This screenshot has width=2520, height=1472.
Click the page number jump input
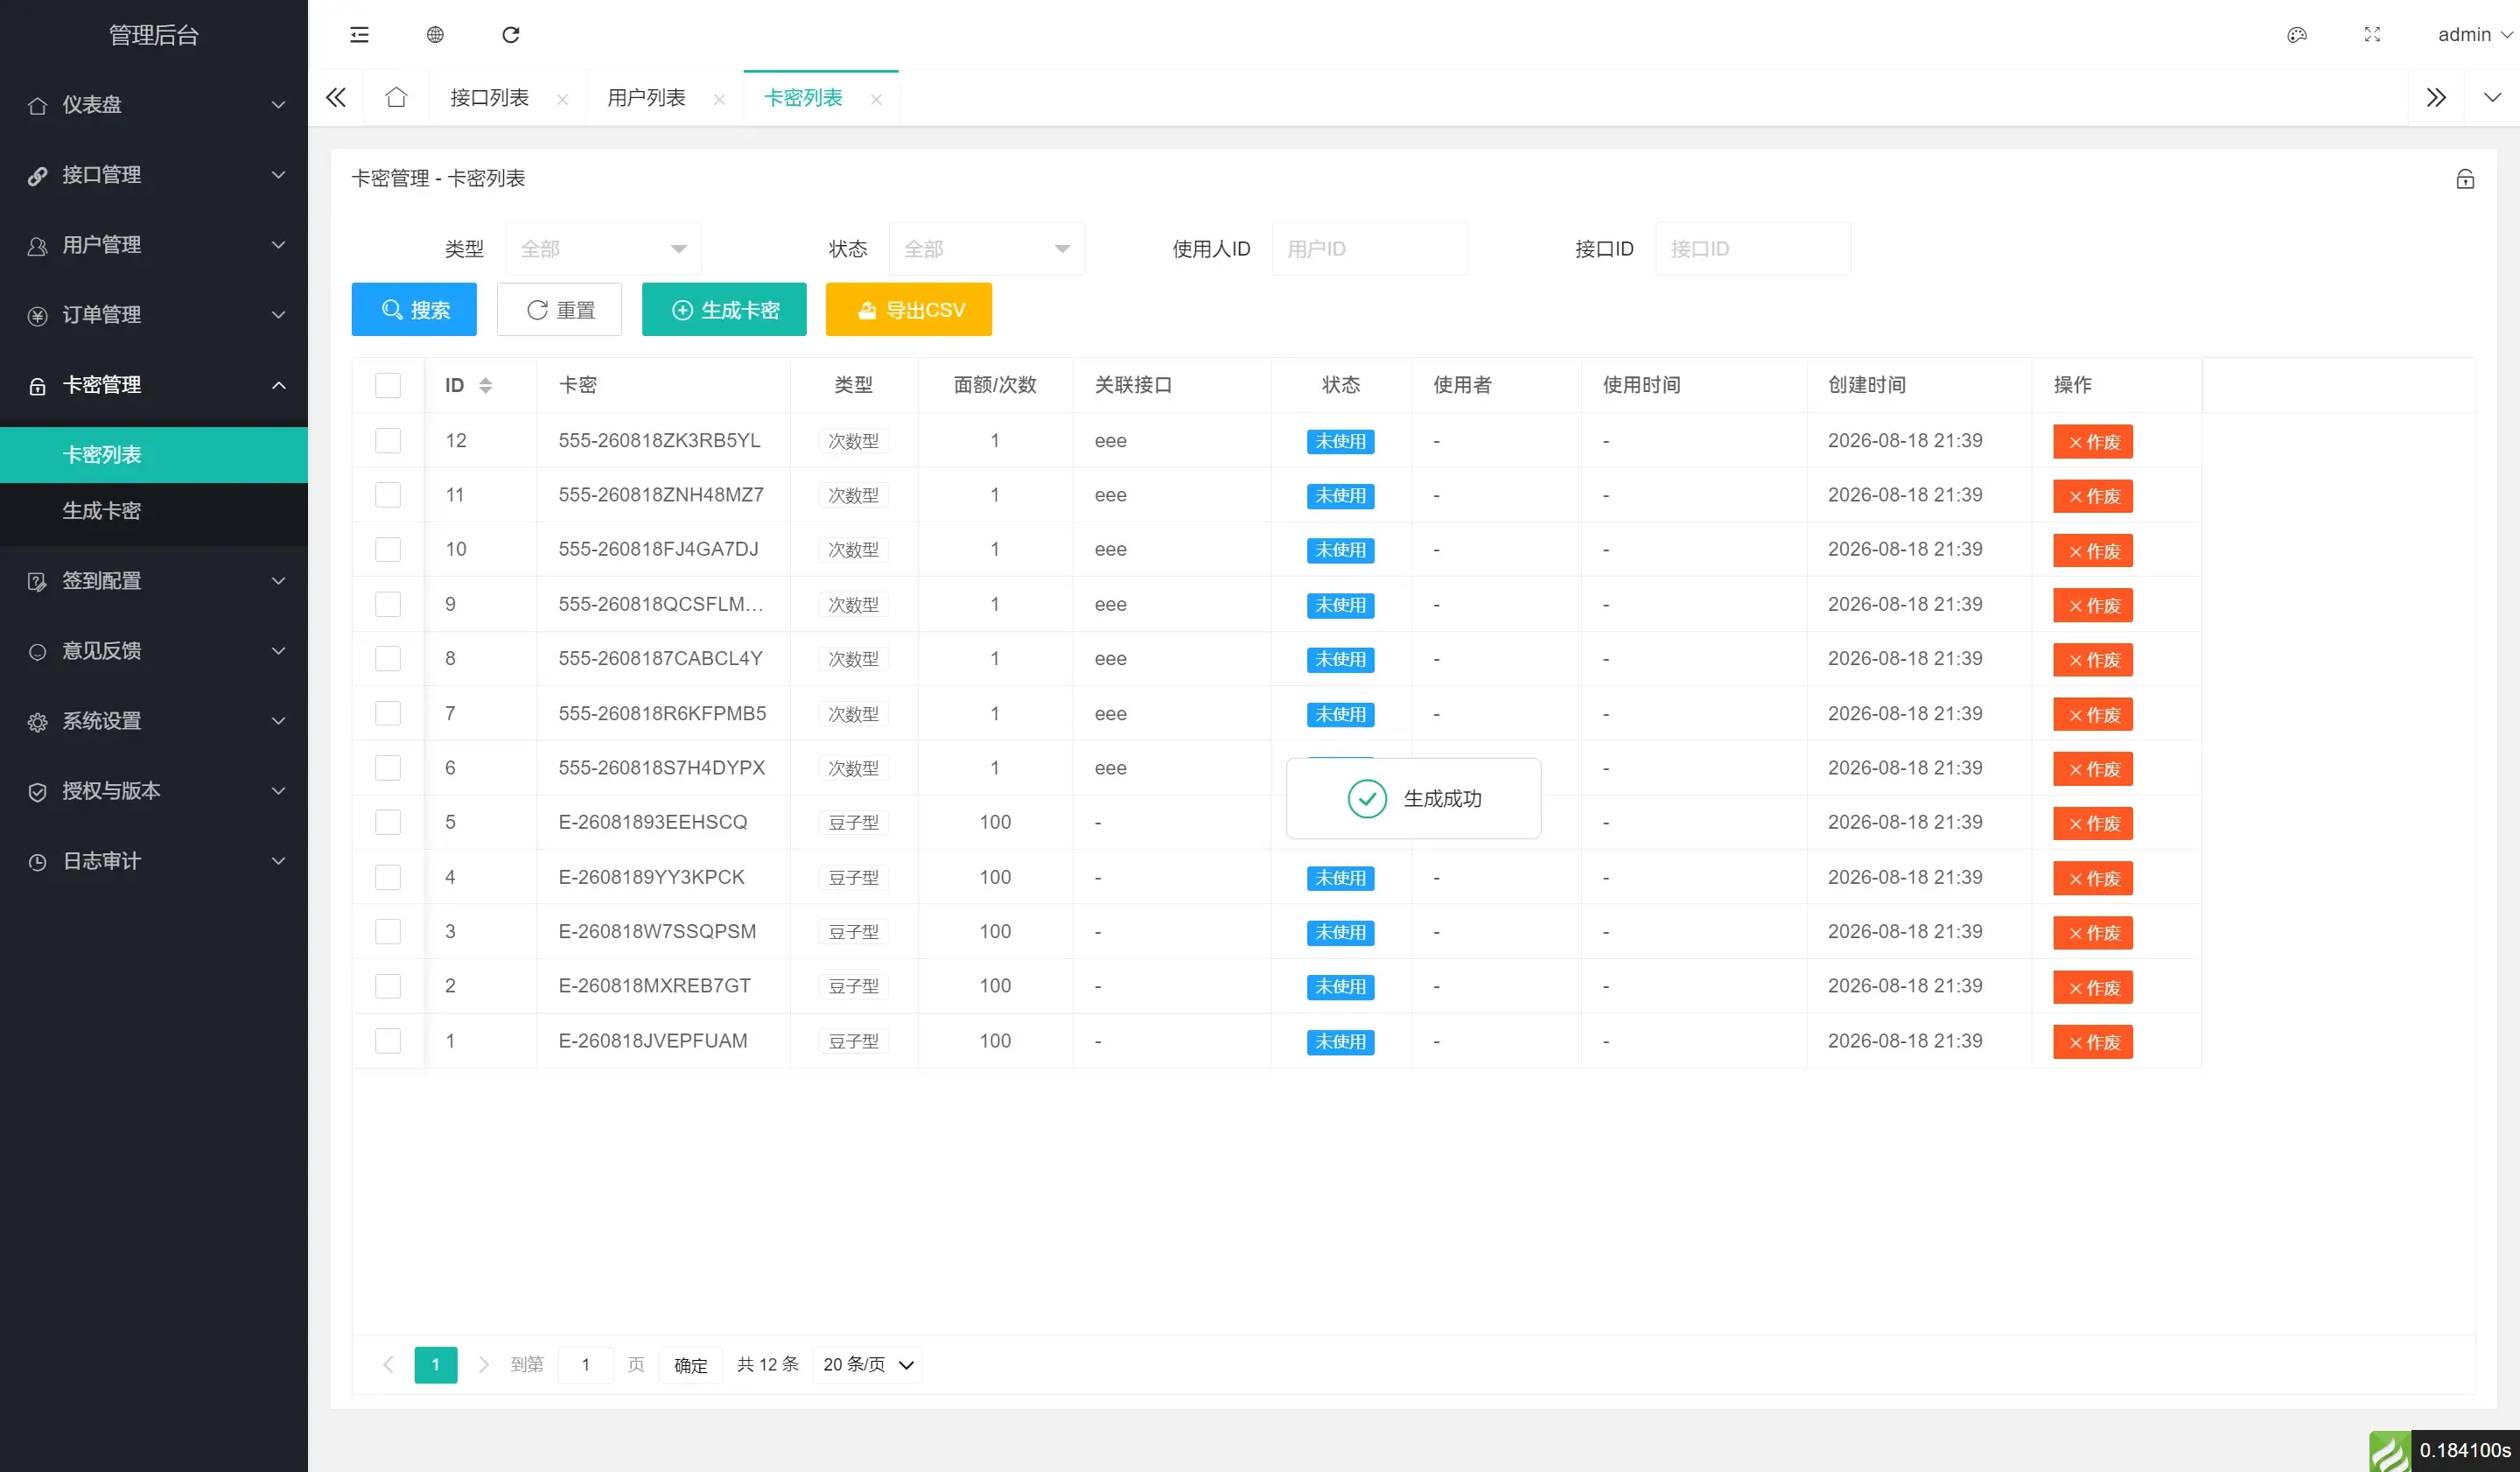[586, 1365]
